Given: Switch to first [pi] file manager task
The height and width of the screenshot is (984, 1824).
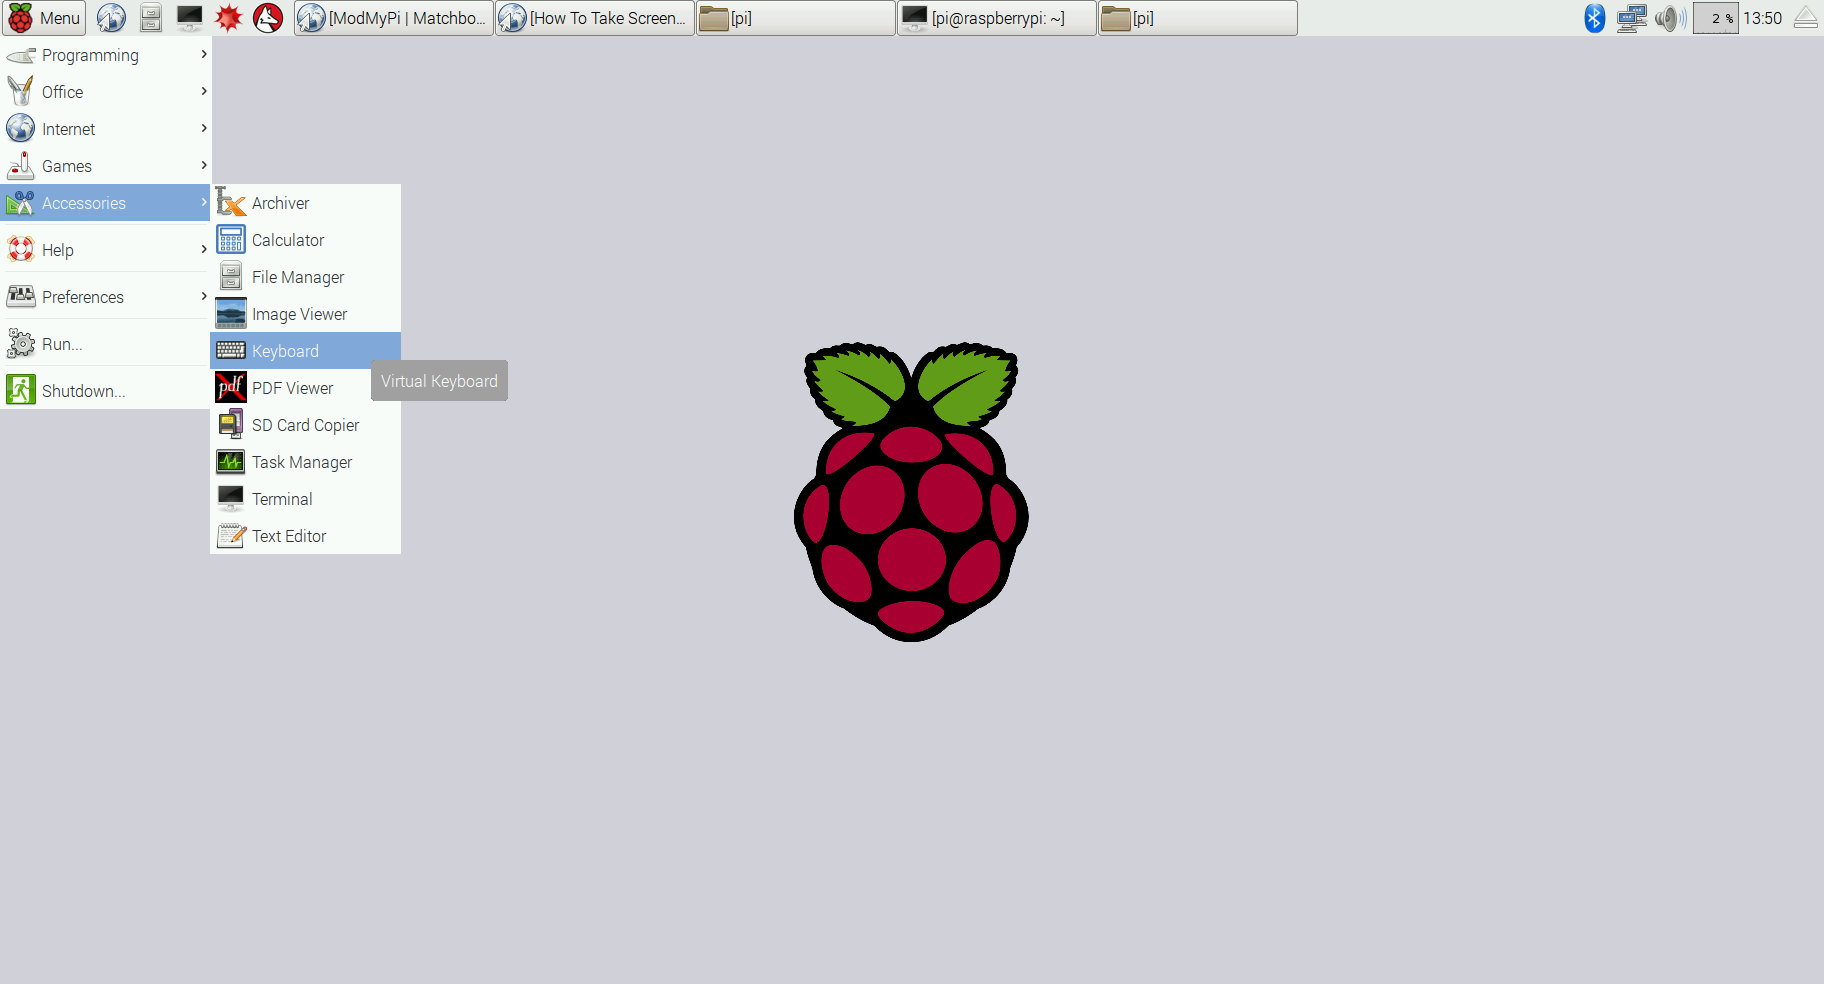Looking at the screenshot, I should 796,18.
